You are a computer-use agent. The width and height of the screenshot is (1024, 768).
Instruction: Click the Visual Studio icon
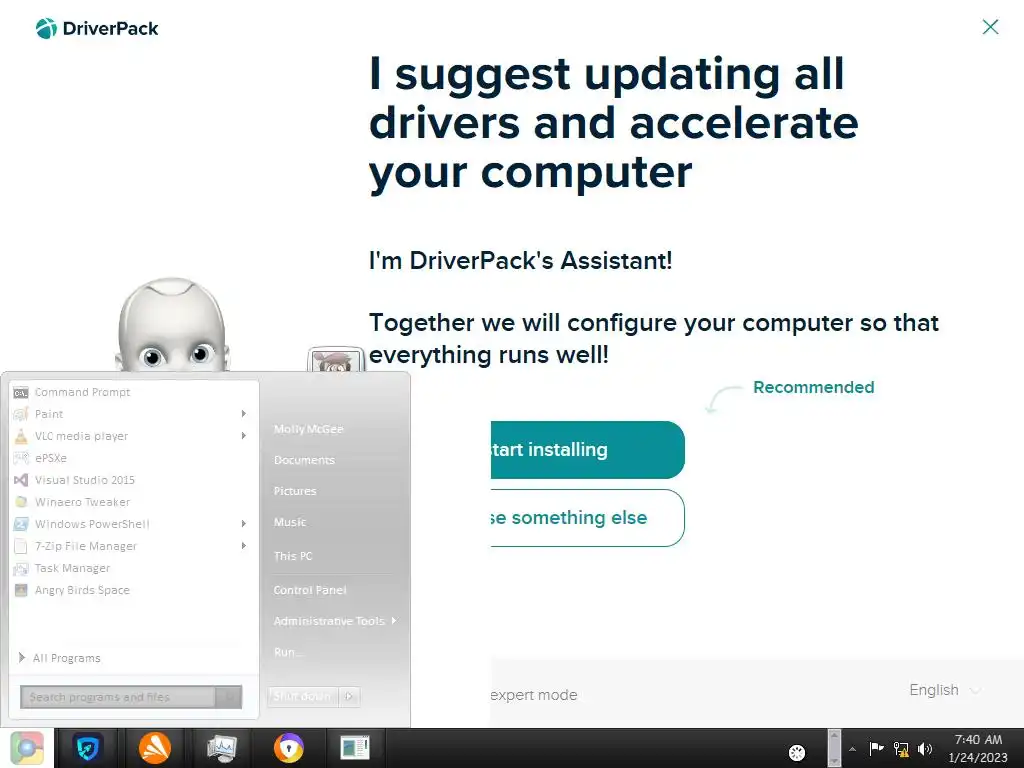(x=21, y=480)
